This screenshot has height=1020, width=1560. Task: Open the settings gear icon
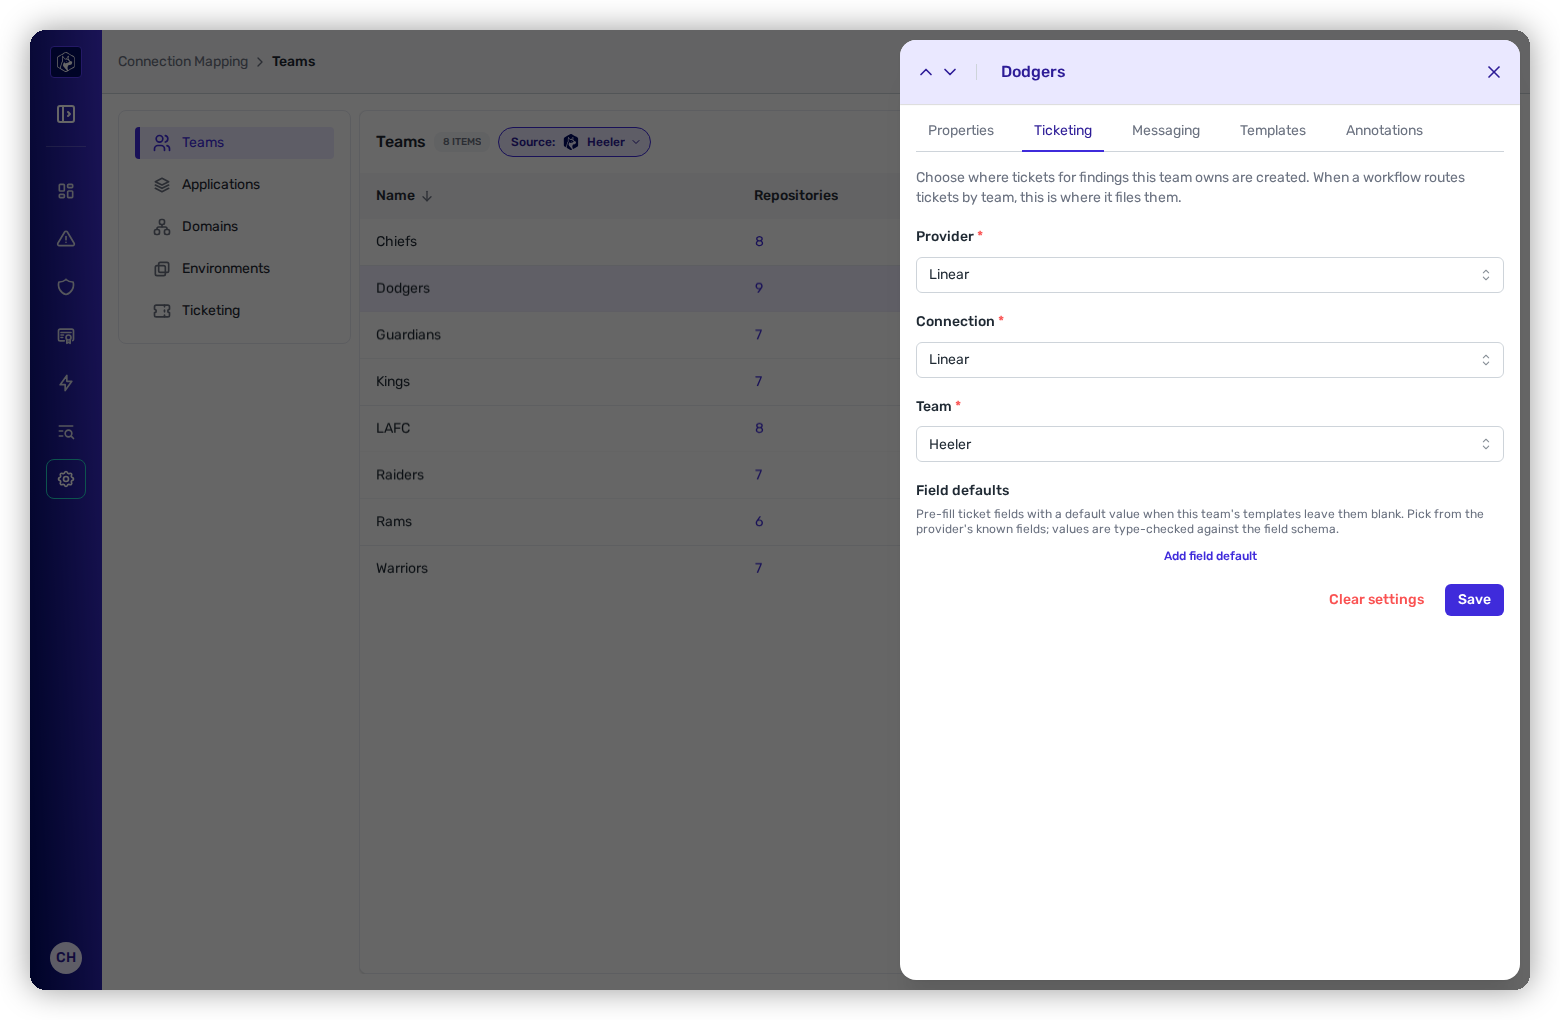point(66,479)
